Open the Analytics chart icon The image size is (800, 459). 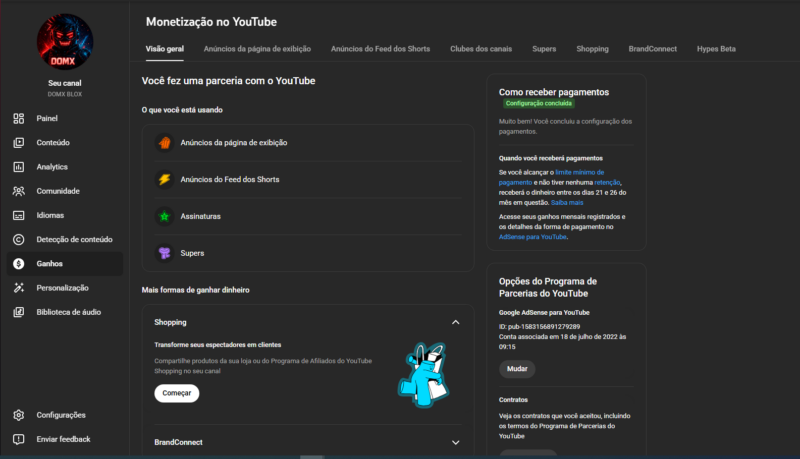point(19,167)
